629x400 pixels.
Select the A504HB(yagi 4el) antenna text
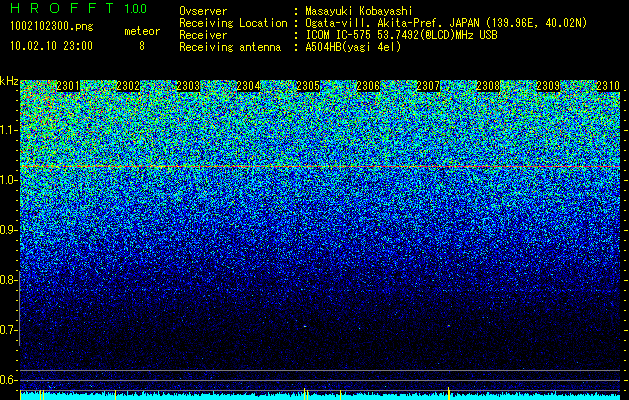[x=353, y=47]
